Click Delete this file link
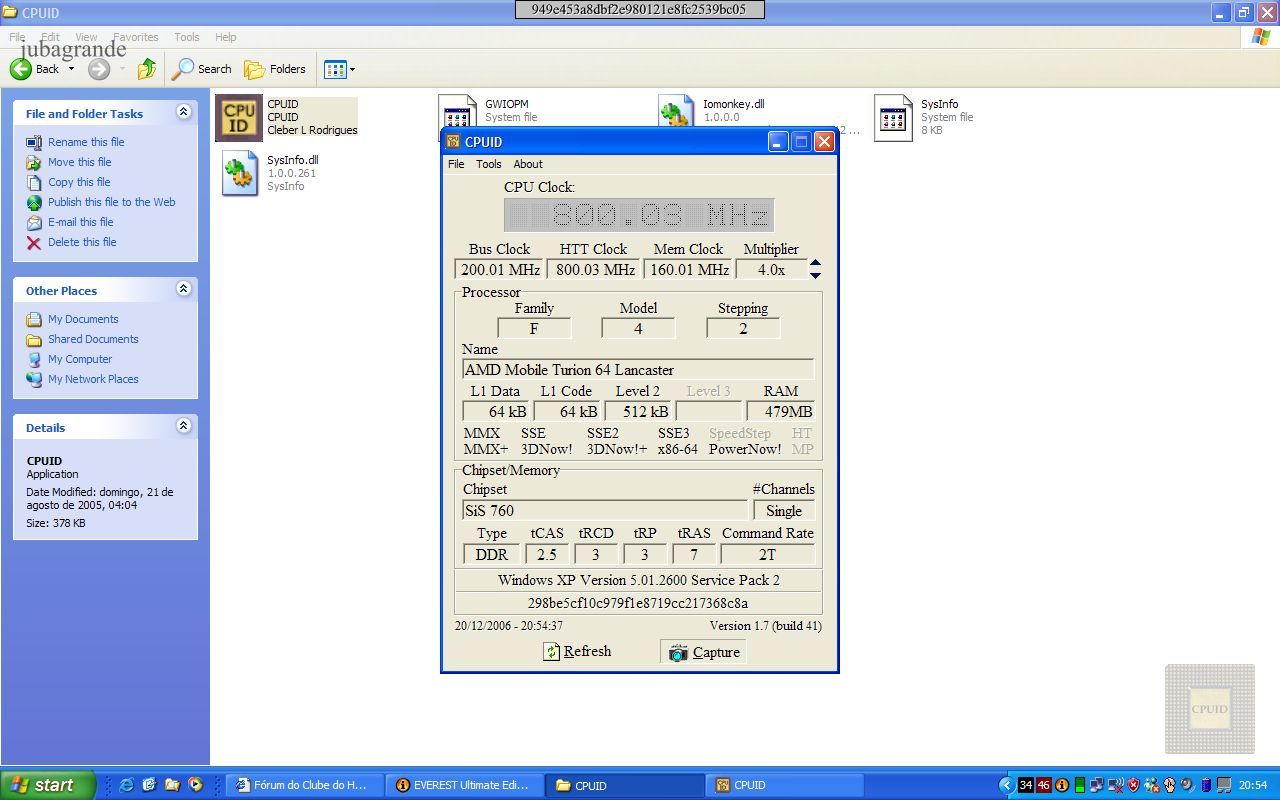 pos(82,242)
